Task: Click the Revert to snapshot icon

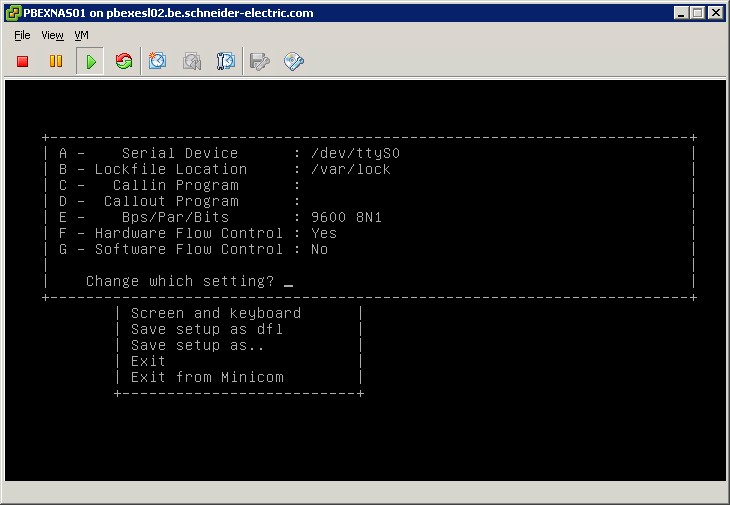Action: [192, 62]
